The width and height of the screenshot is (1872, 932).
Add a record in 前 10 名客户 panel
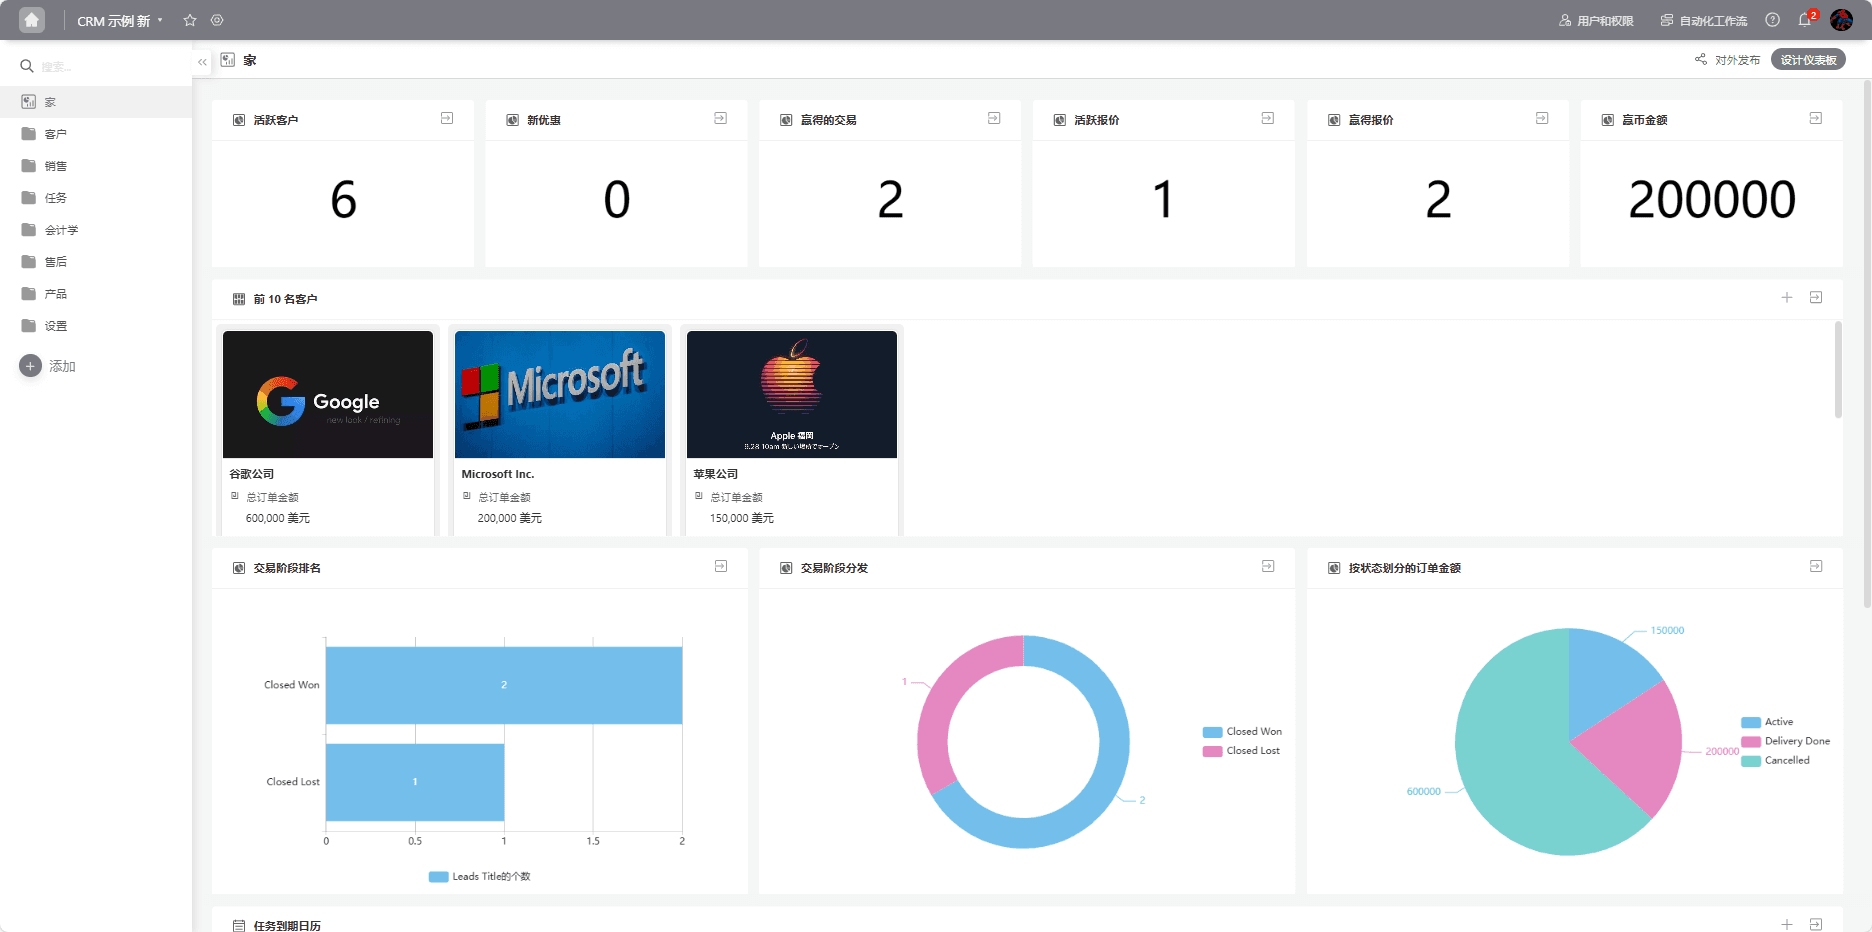click(x=1787, y=298)
